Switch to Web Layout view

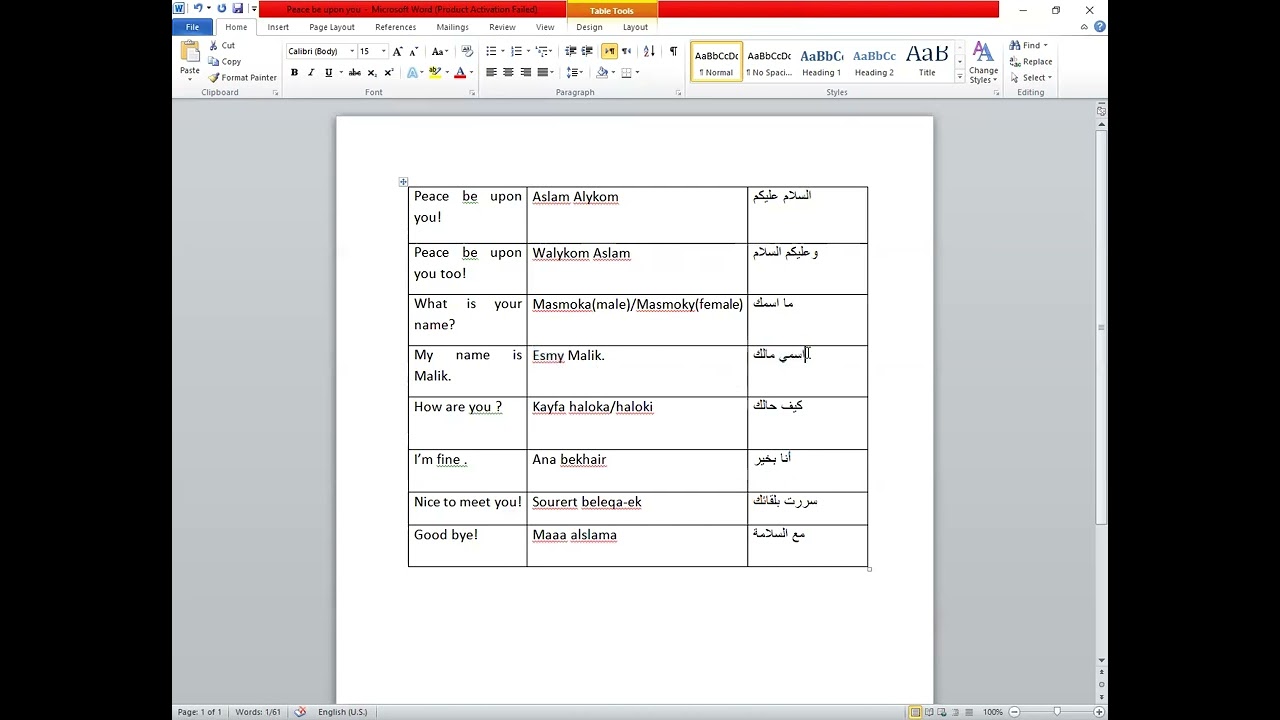[x=942, y=712]
